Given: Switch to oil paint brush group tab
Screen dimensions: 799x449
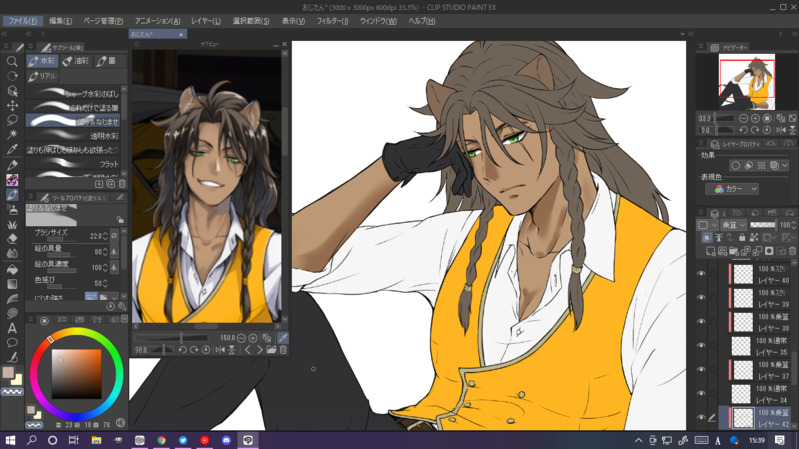Looking at the screenshot, I should click(75, 61).
